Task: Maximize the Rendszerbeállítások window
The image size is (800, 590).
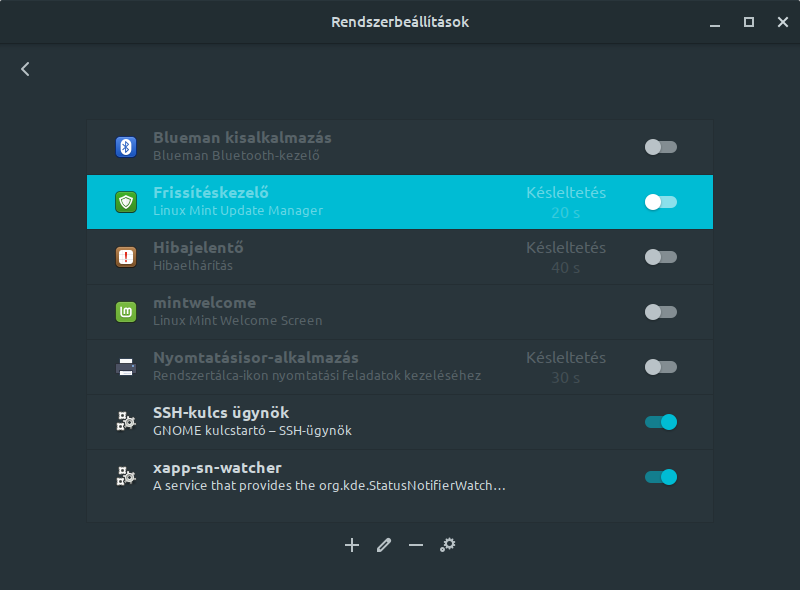Action: point(748,22)
